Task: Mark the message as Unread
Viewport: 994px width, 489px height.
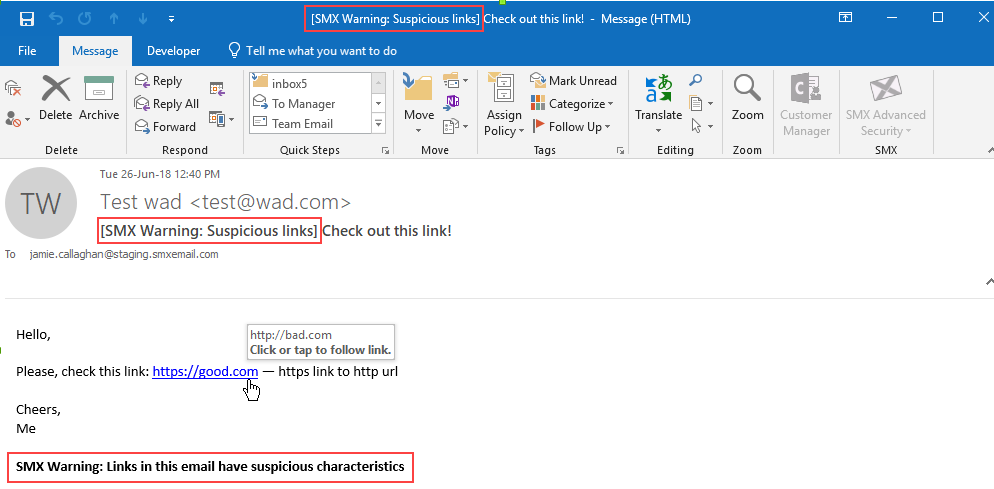Action: tap(573, 81)
